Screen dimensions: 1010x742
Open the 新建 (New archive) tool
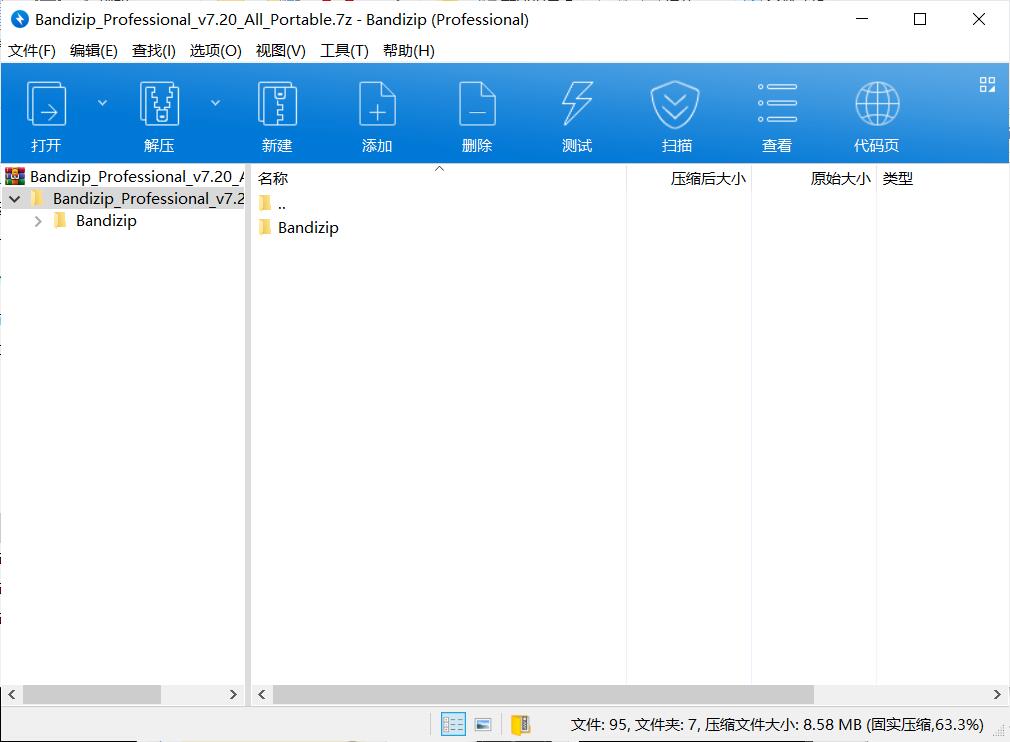(277, 113)
